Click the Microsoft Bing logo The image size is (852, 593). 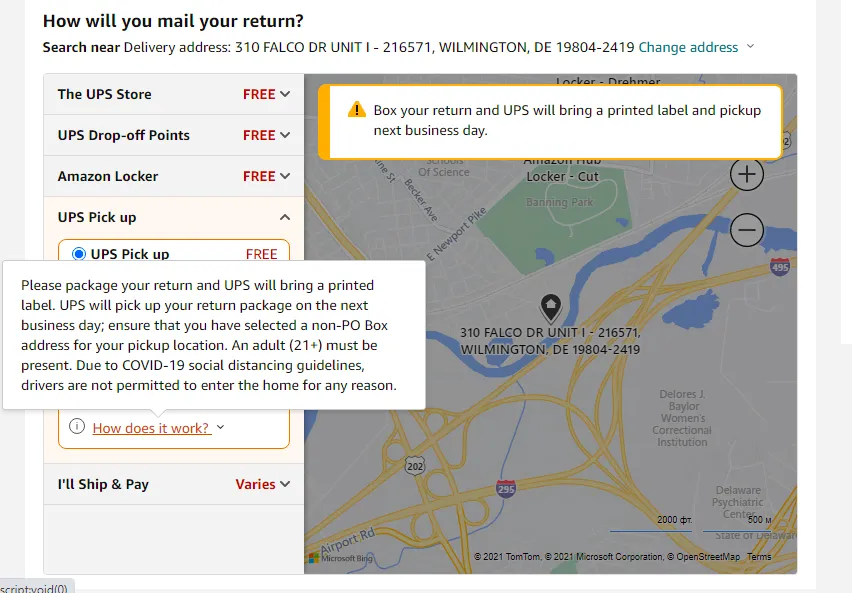(326, 557)
